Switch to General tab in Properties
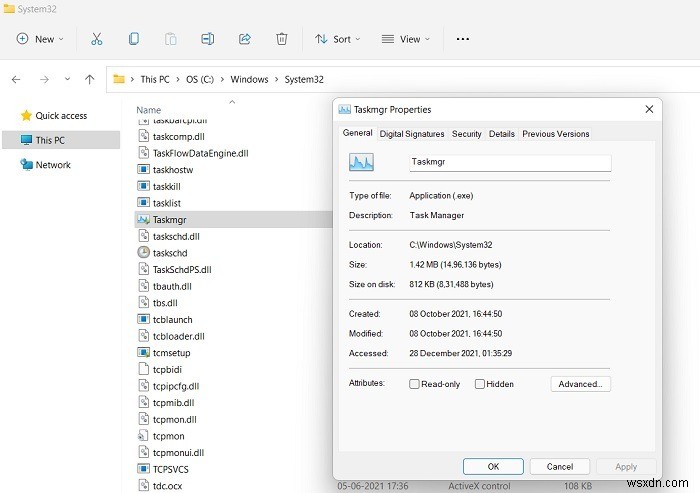700x493 pixels. click(x=358, y=133)
